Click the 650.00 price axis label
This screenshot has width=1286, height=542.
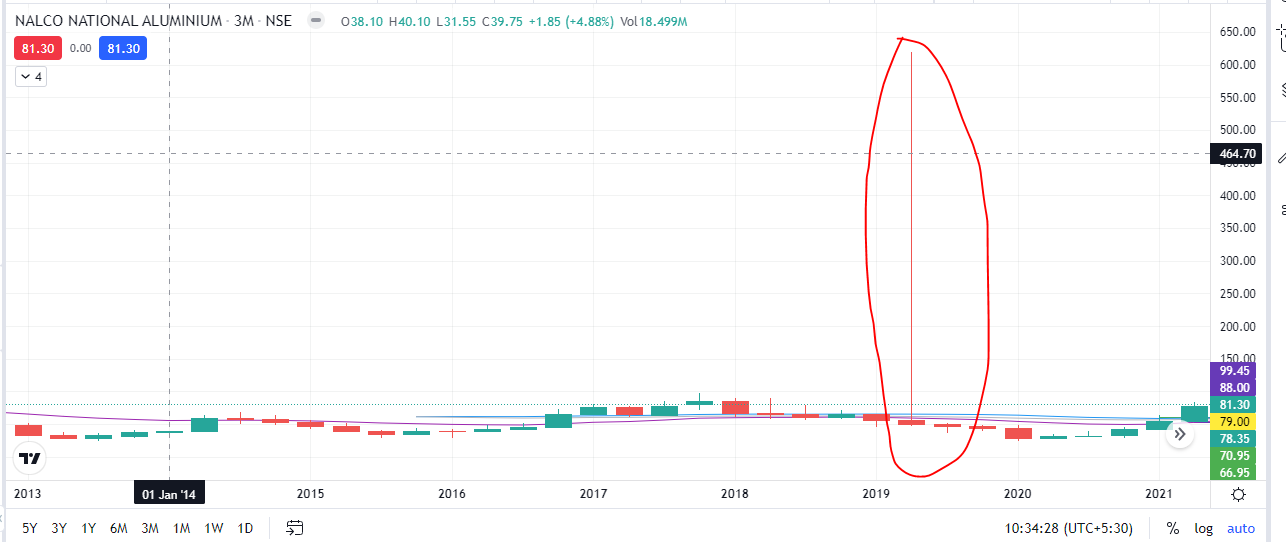coord(1237,32)
